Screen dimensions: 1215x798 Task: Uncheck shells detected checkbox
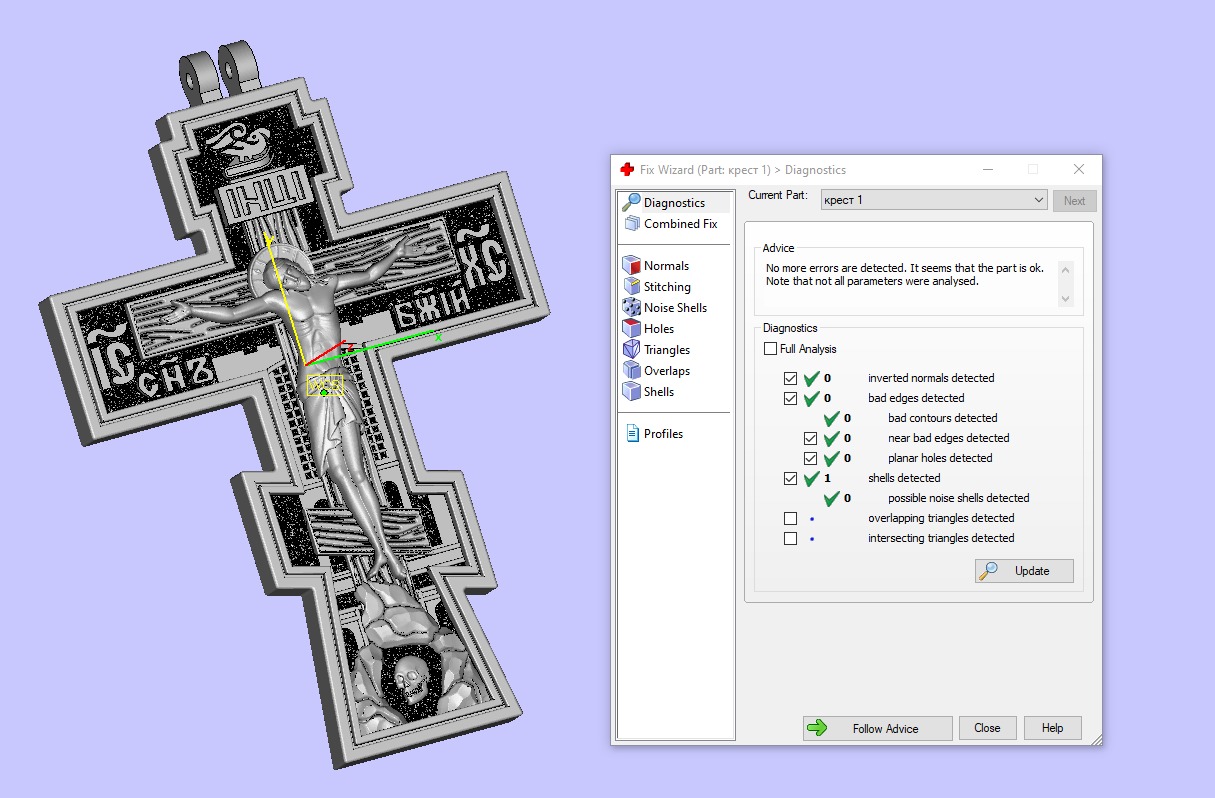(791, 478)
